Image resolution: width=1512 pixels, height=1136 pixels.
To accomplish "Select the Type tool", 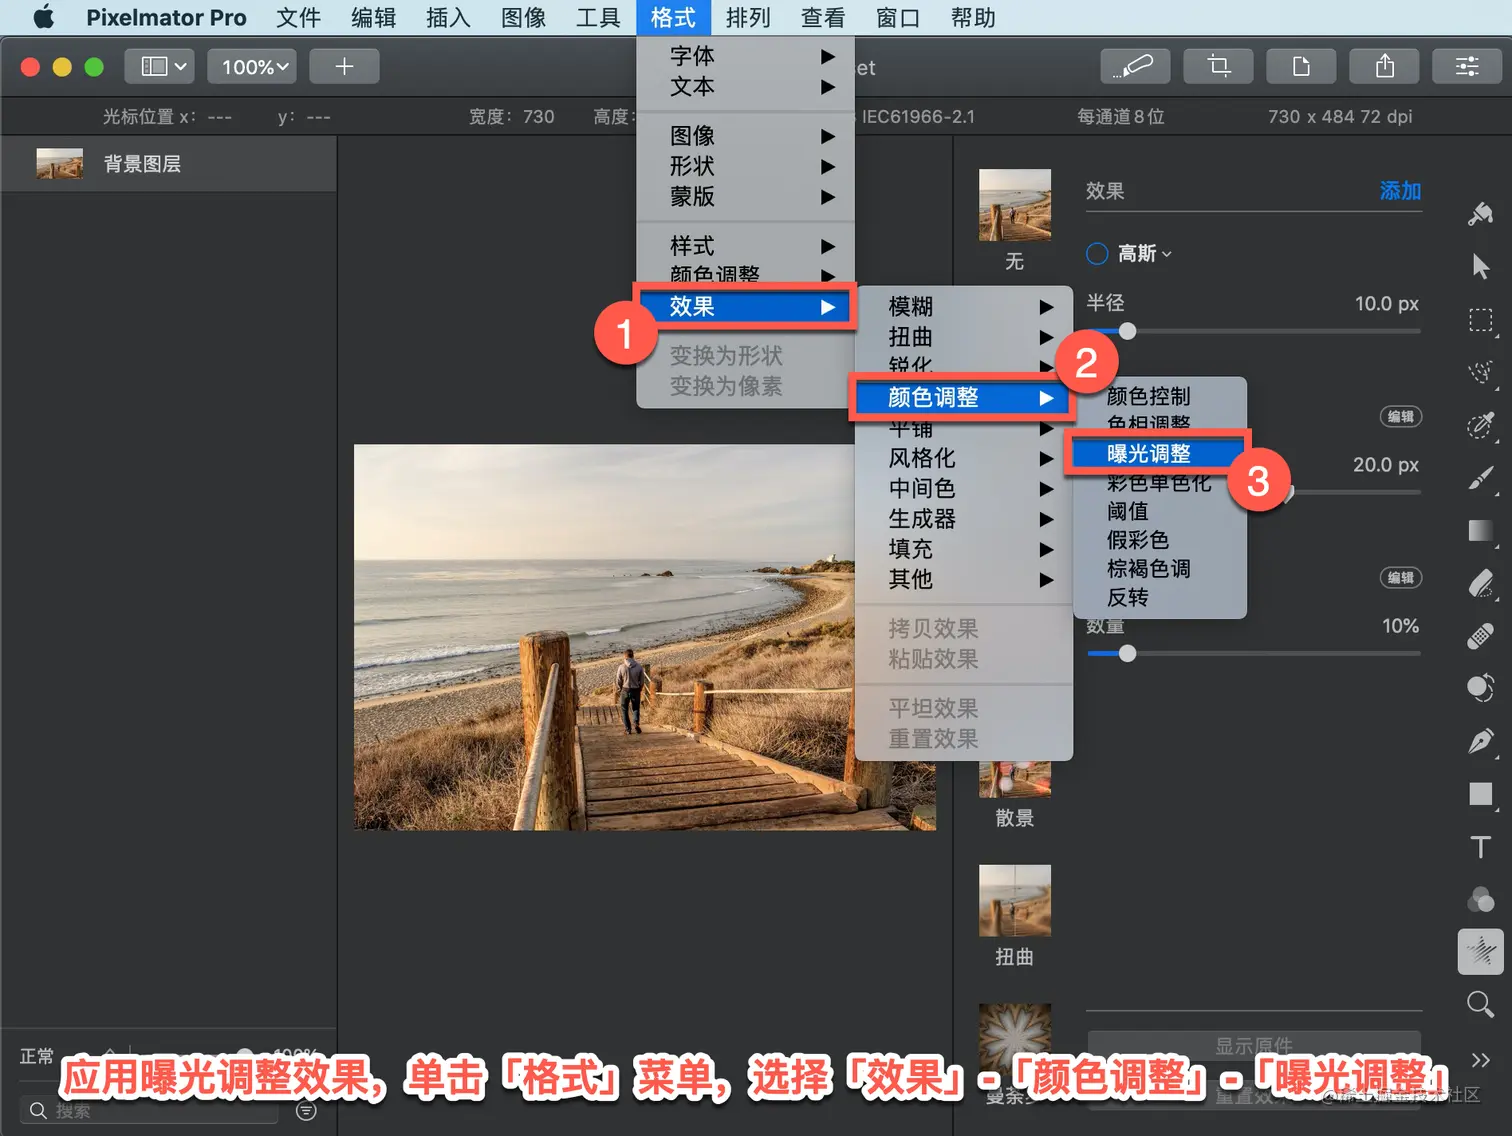I will (1481, 847).
